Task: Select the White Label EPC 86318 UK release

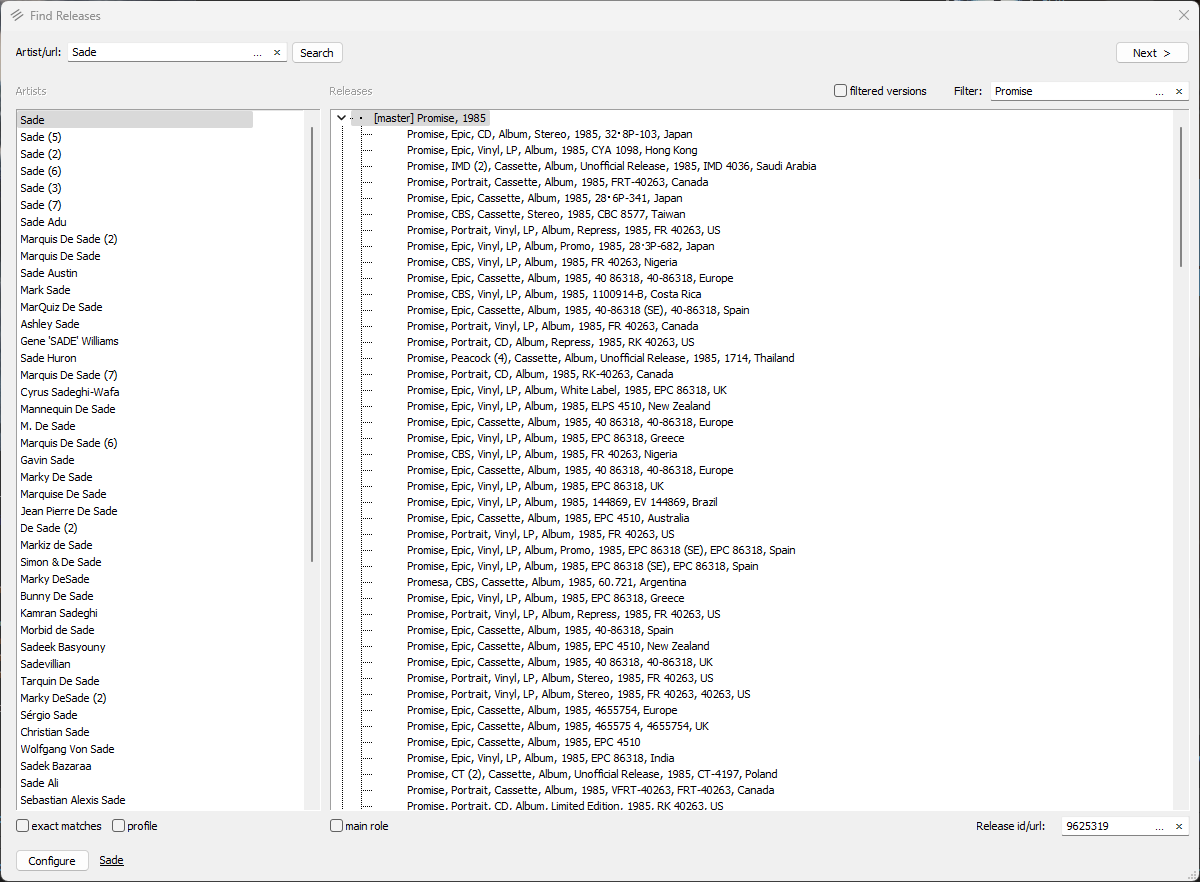Action: click(x=566, y=390)
